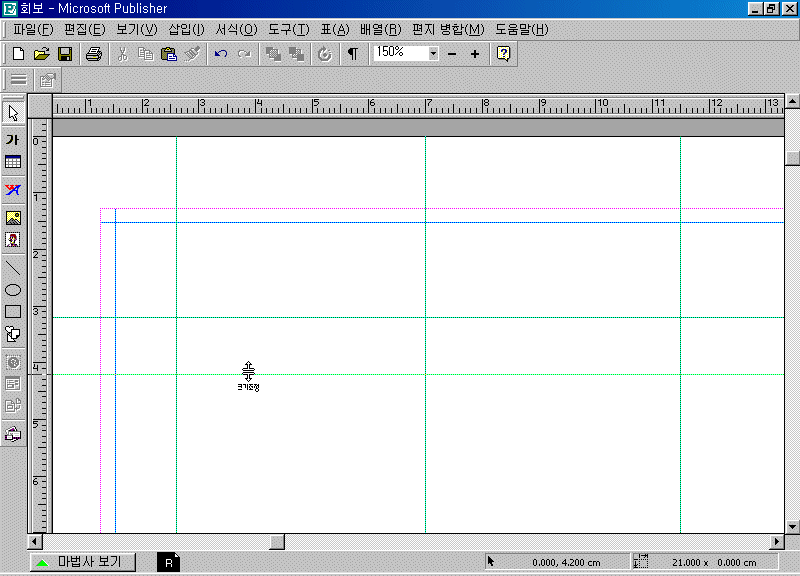Image resolution: width=800 pixels, height=576 pixels.
Task: Click the 150% zoom value field
Action: (x=401, y=53)
